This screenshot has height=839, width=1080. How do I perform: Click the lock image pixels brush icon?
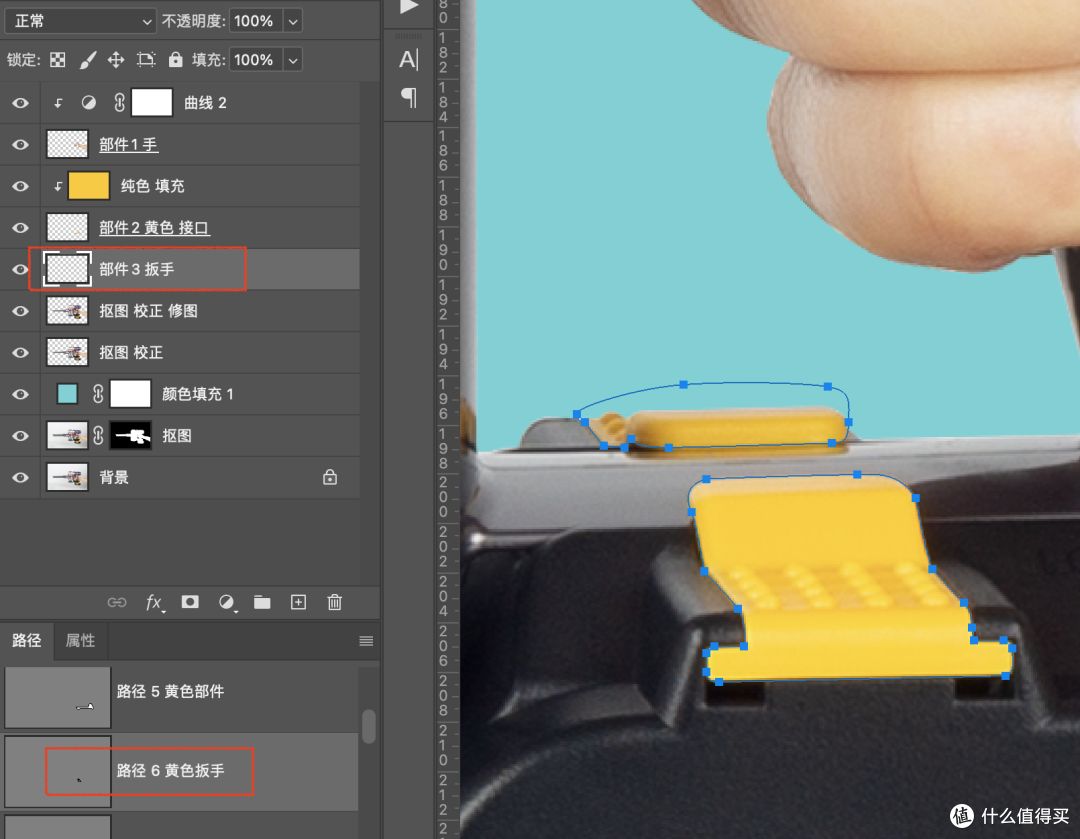[87, 60]
